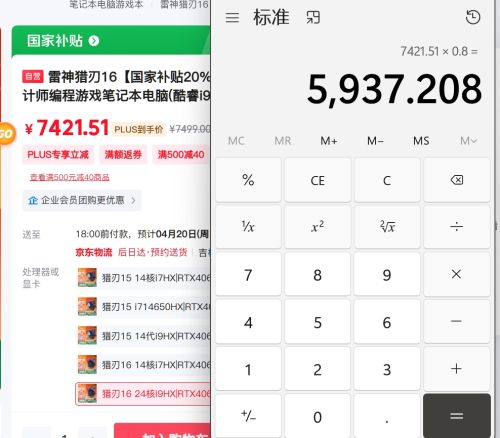Click the multiply operator key

(x=457, y=274)
